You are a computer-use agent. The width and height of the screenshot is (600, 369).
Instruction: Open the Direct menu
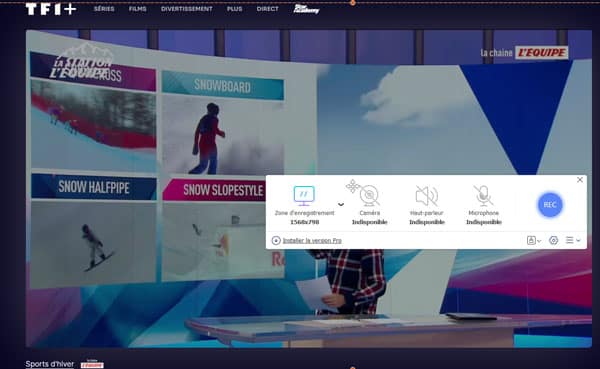pyautogui.click(x=267, y=9)
